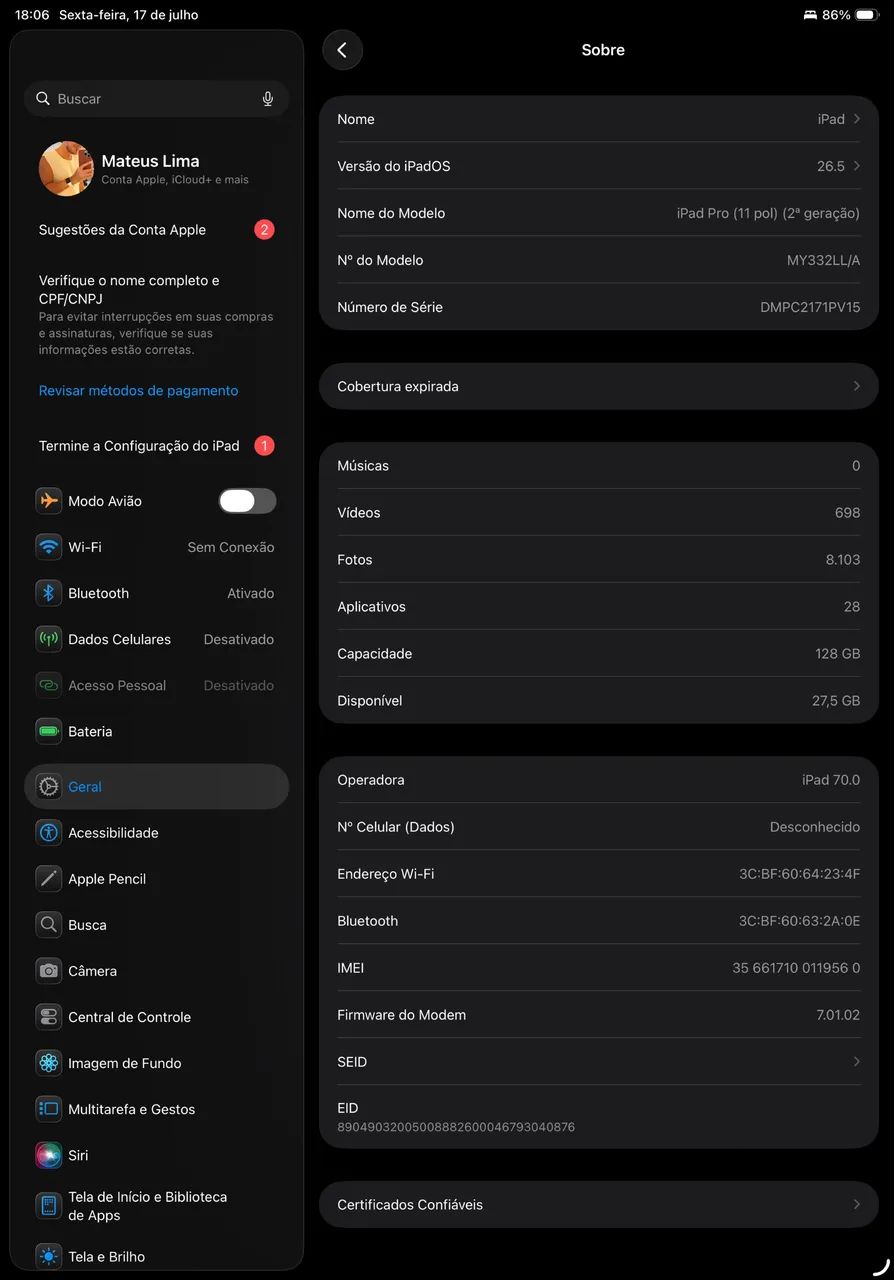The width and height of the screenshot is (894, 1280).
Task: Tap serial number DMPC2171PV15
Action: [810, 307]
